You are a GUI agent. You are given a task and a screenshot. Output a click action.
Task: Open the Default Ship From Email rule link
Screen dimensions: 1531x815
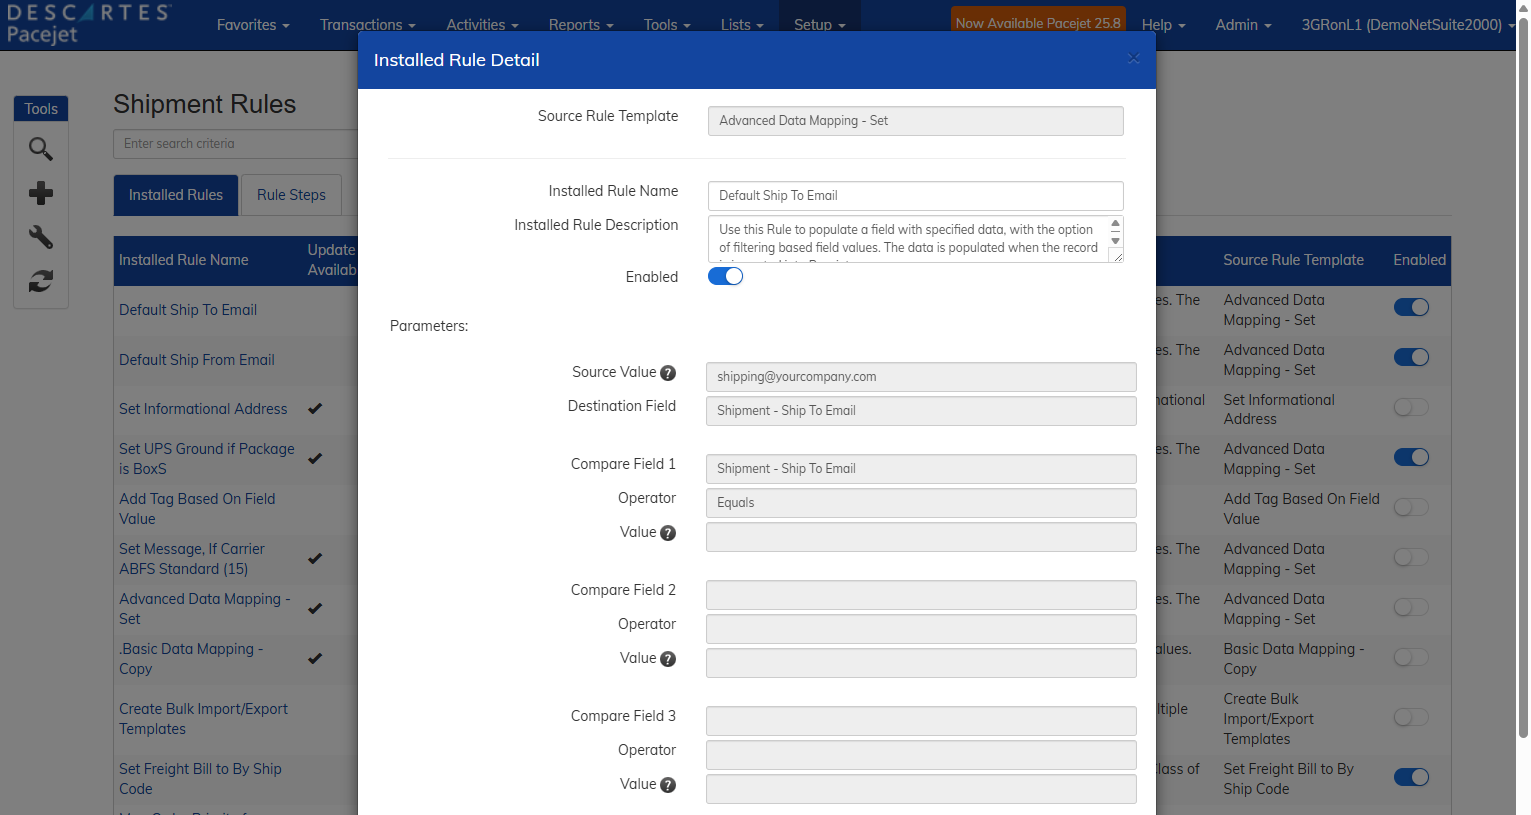click(x=196, y=359)
